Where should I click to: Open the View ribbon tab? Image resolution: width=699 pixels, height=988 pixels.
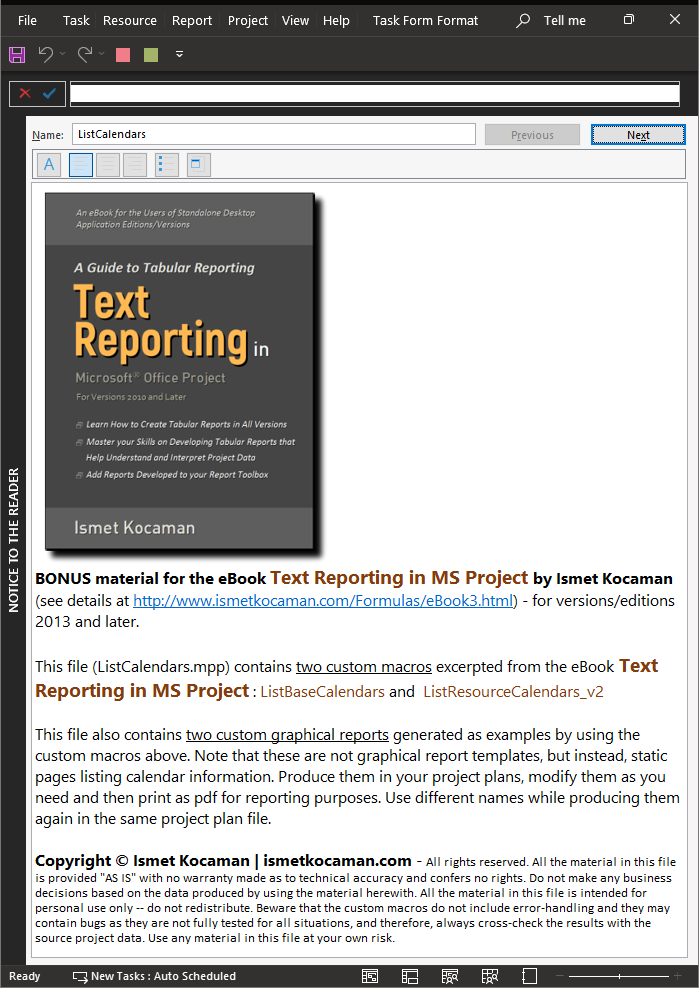coord(295,20)
